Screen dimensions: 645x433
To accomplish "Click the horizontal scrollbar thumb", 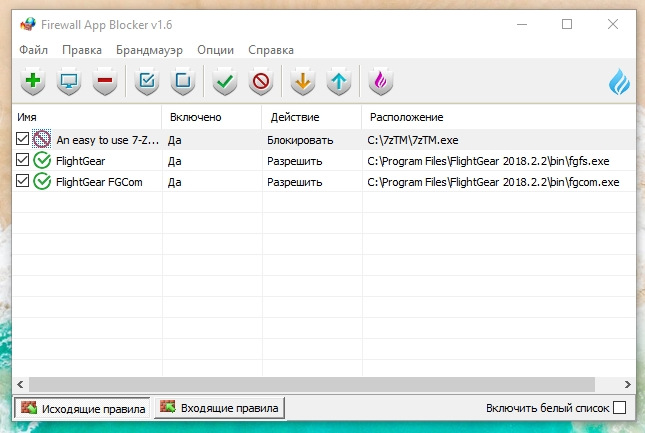I will (x=312, y=384).
